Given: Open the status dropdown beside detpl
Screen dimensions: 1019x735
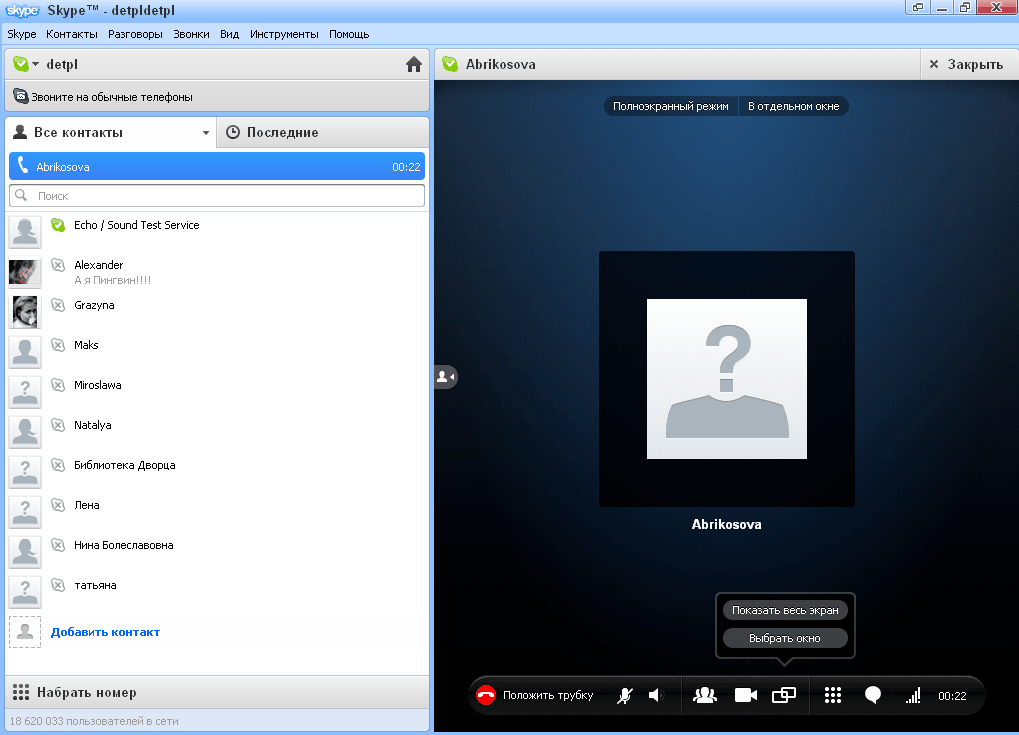Looking at the screenshot, I should (x=26, y=65).
